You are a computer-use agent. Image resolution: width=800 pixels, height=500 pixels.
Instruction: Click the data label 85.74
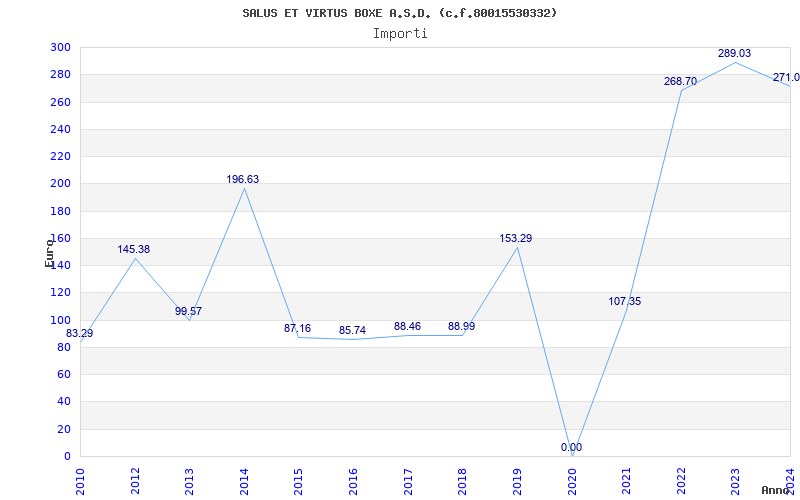tap(353, 331)
